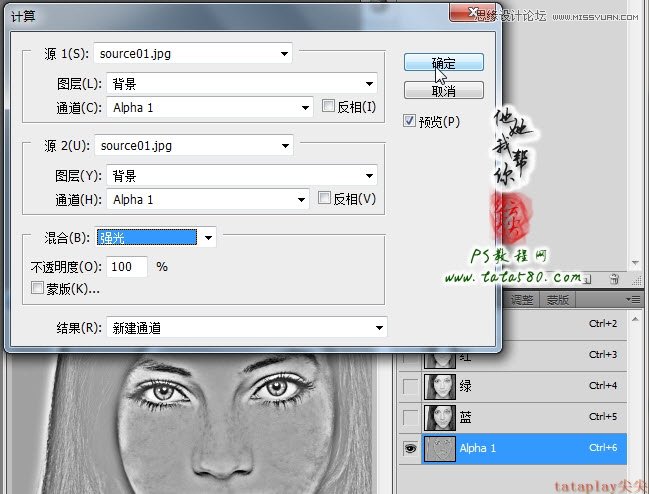Screen dimensions: 649x494
Task: Select the 绿 channel name
Action: [x=465, y=386]
